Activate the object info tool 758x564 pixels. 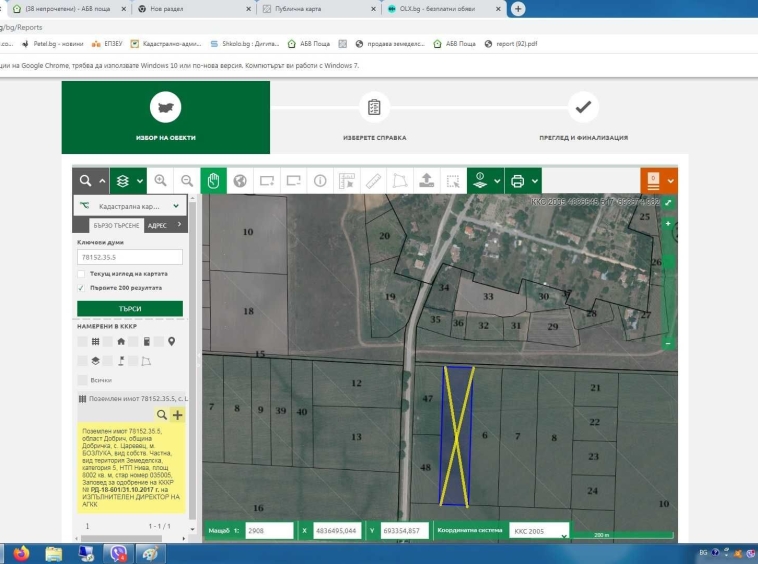pos(320,181)
